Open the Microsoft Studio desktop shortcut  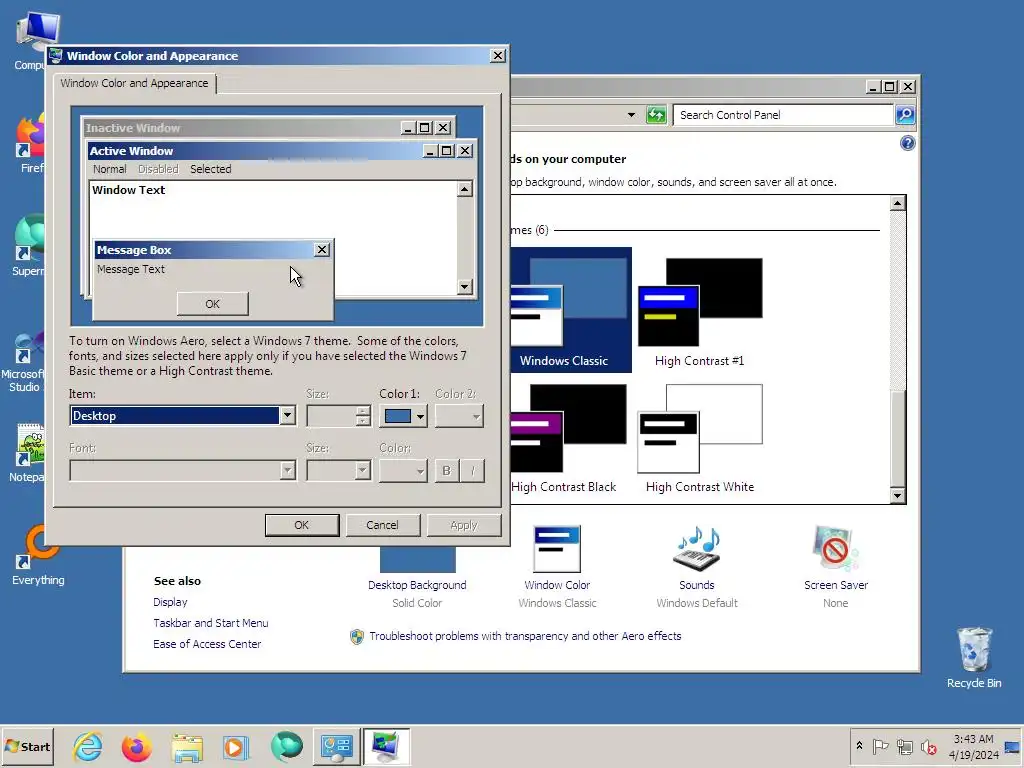click(x=24, y=362)
